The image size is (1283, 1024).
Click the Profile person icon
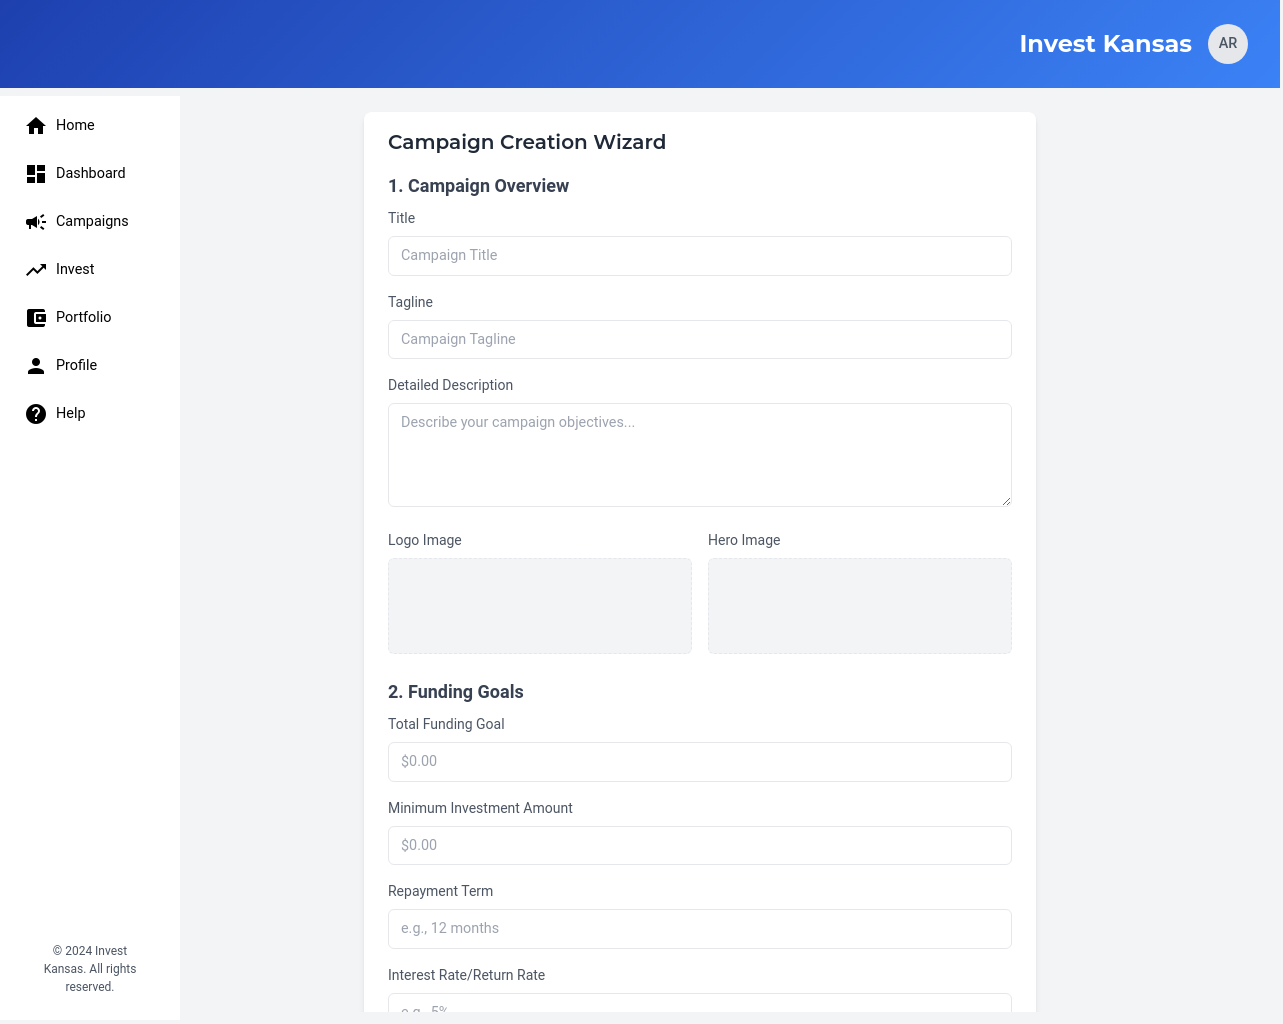36,365
